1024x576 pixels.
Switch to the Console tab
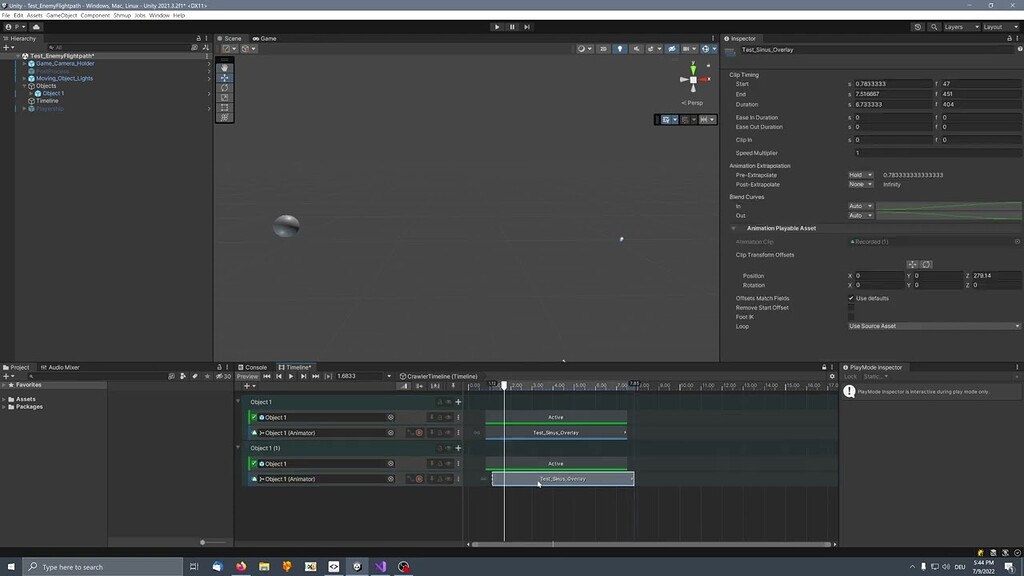tap(253, 367)
